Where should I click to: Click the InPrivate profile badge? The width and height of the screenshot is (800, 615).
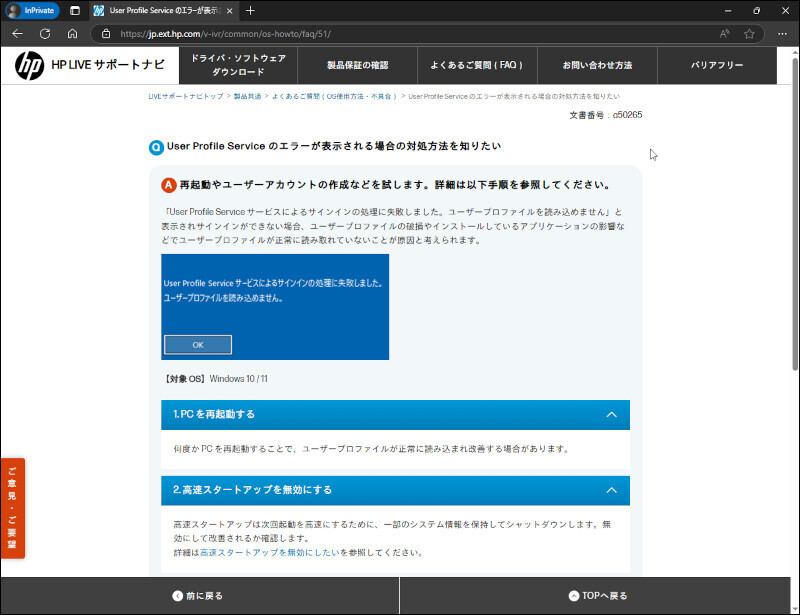click(x=32, y=10)
